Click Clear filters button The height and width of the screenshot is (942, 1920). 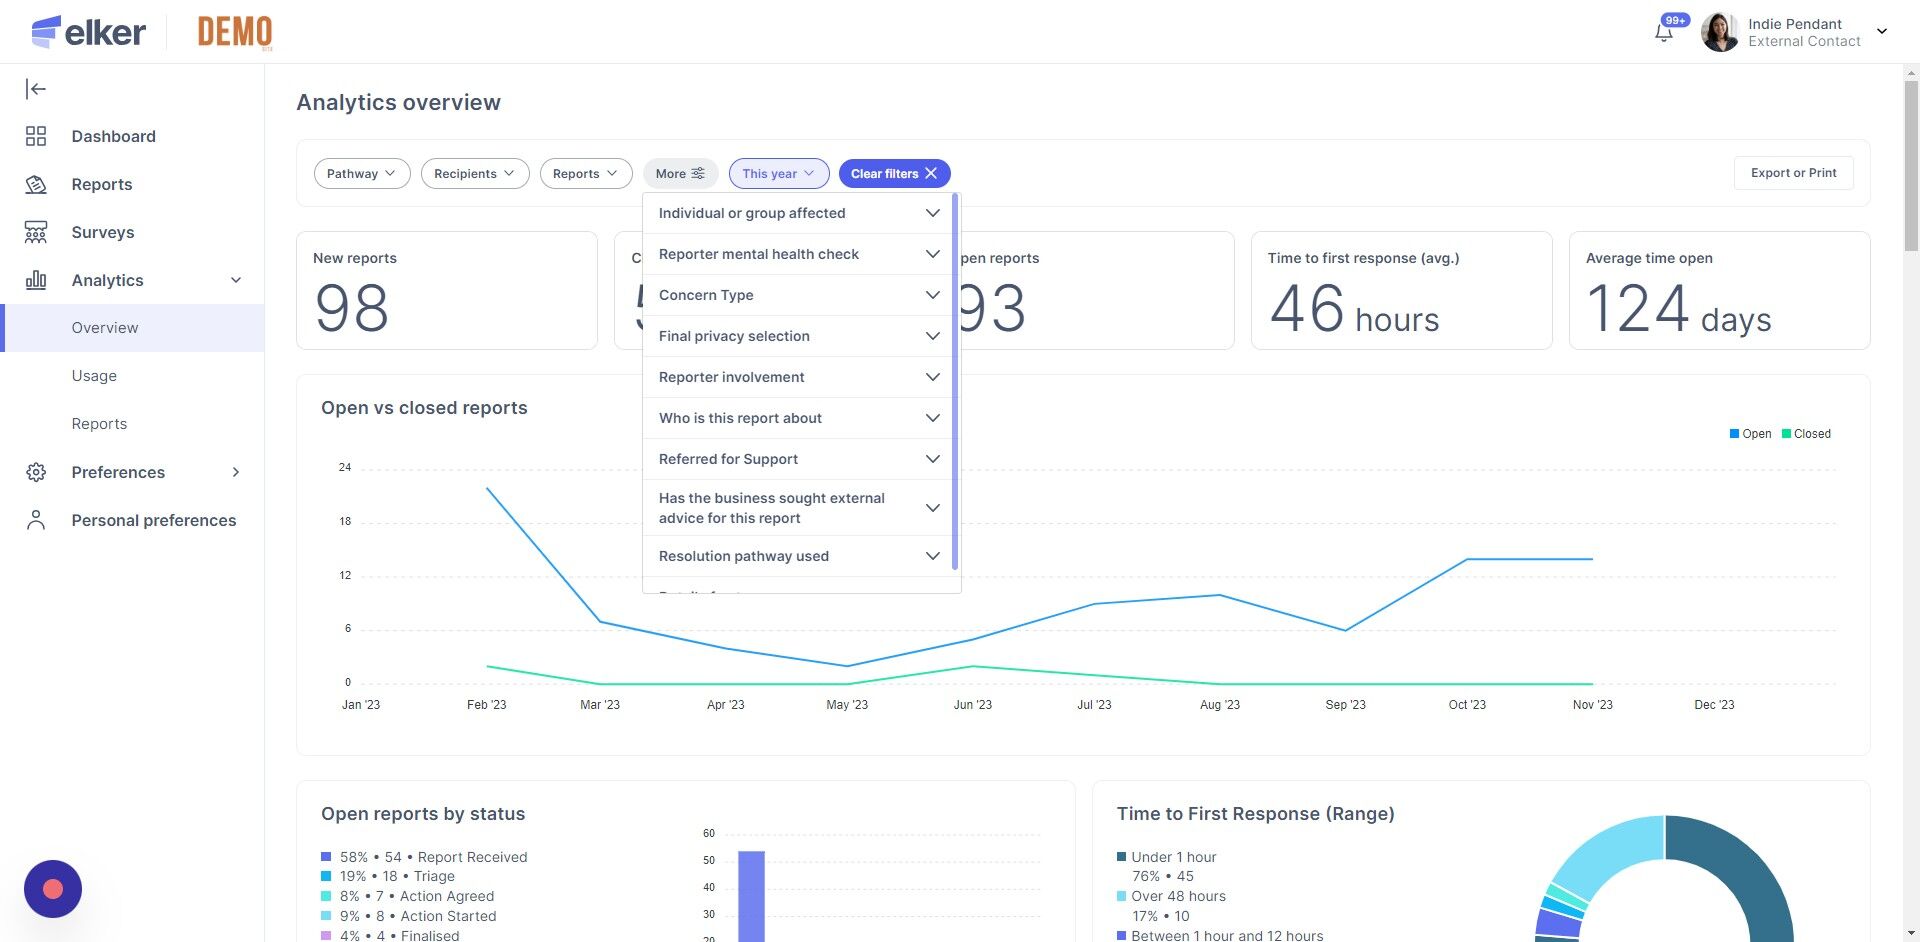click(894, 173)
